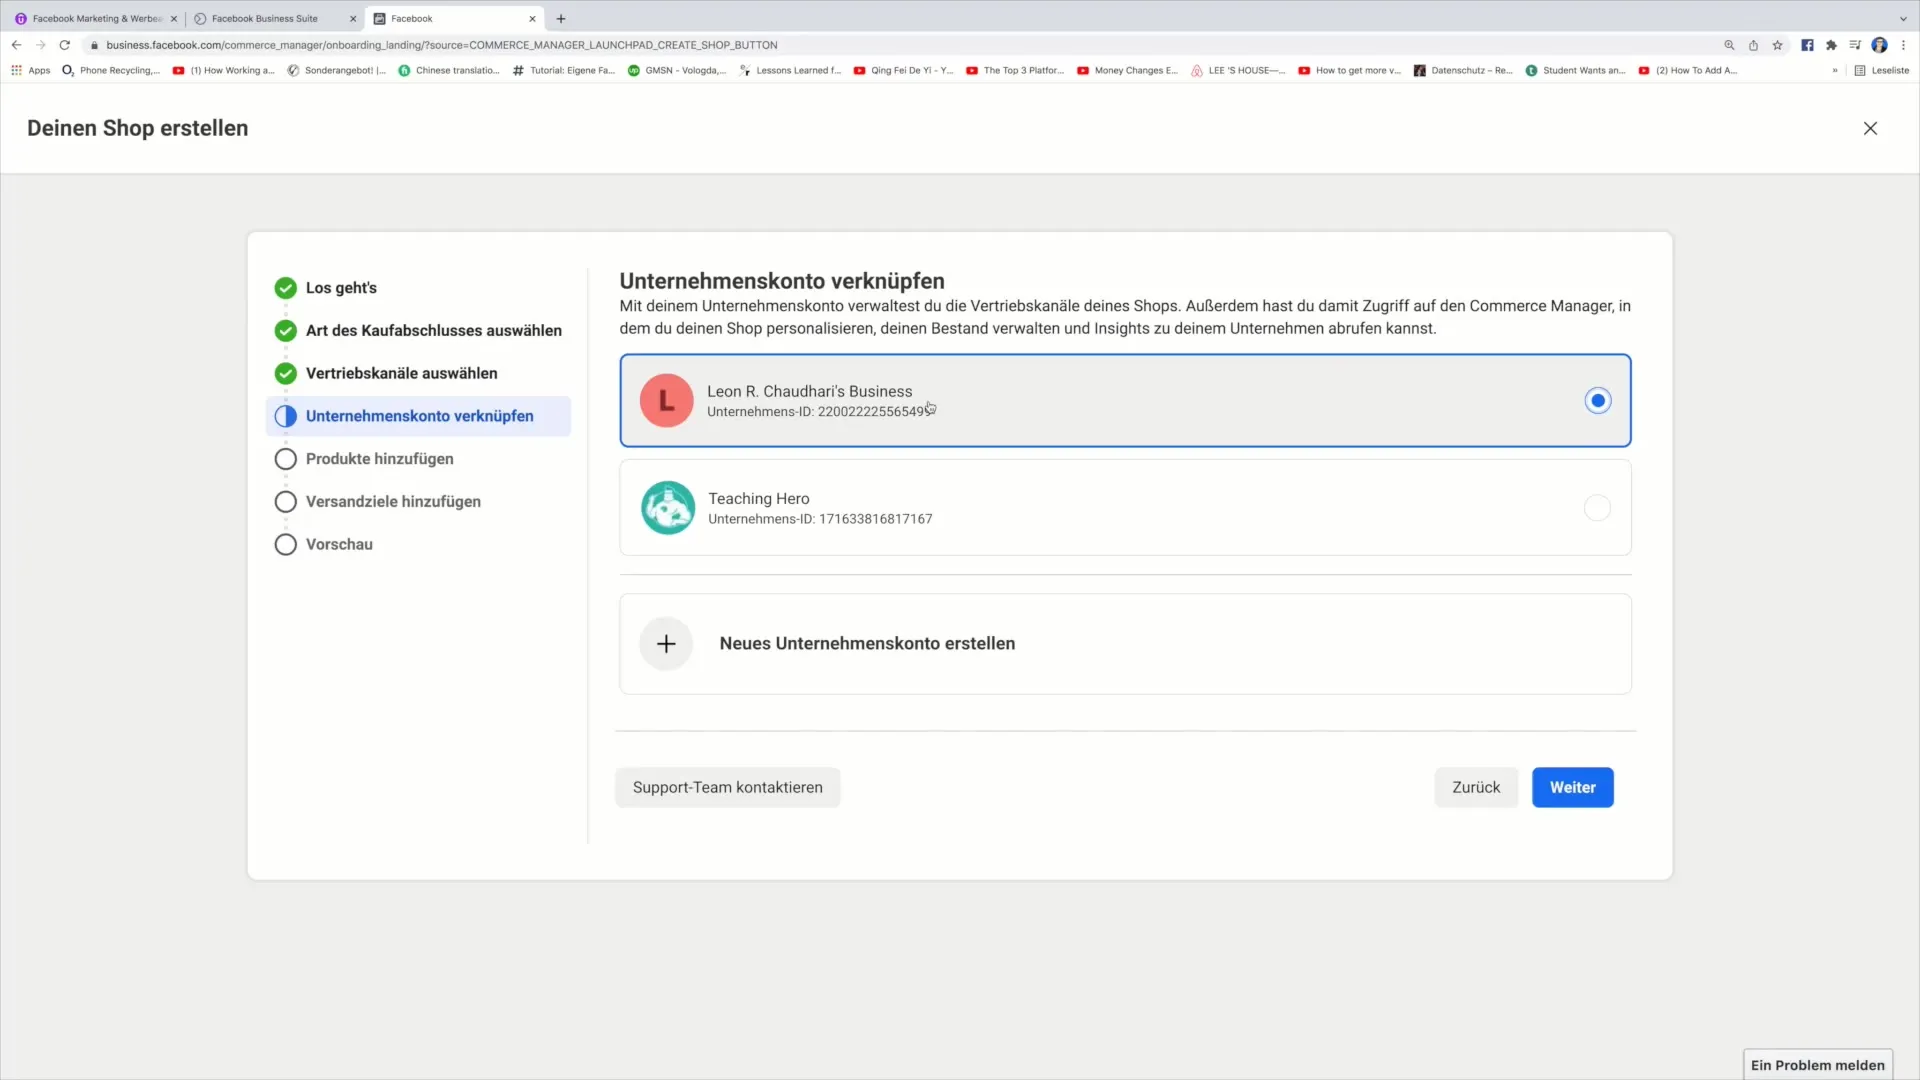Click Support-Team kontaktieren link
This screenshot has height=1080, width=1920.
(728, 787)
